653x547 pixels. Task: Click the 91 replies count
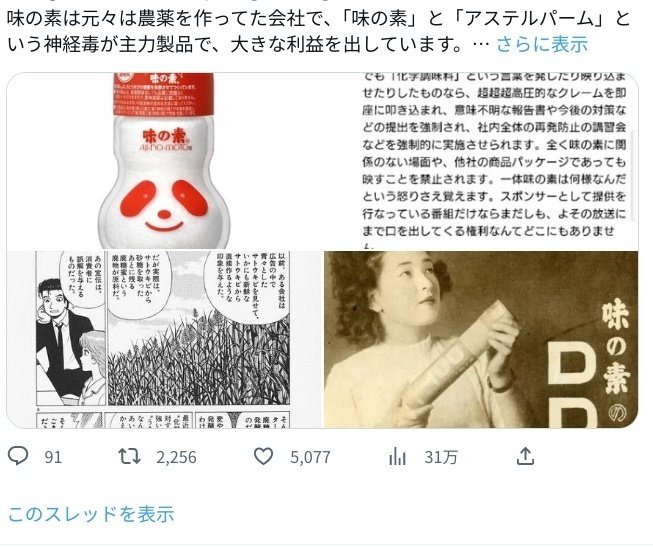click(x=53, y=457)
